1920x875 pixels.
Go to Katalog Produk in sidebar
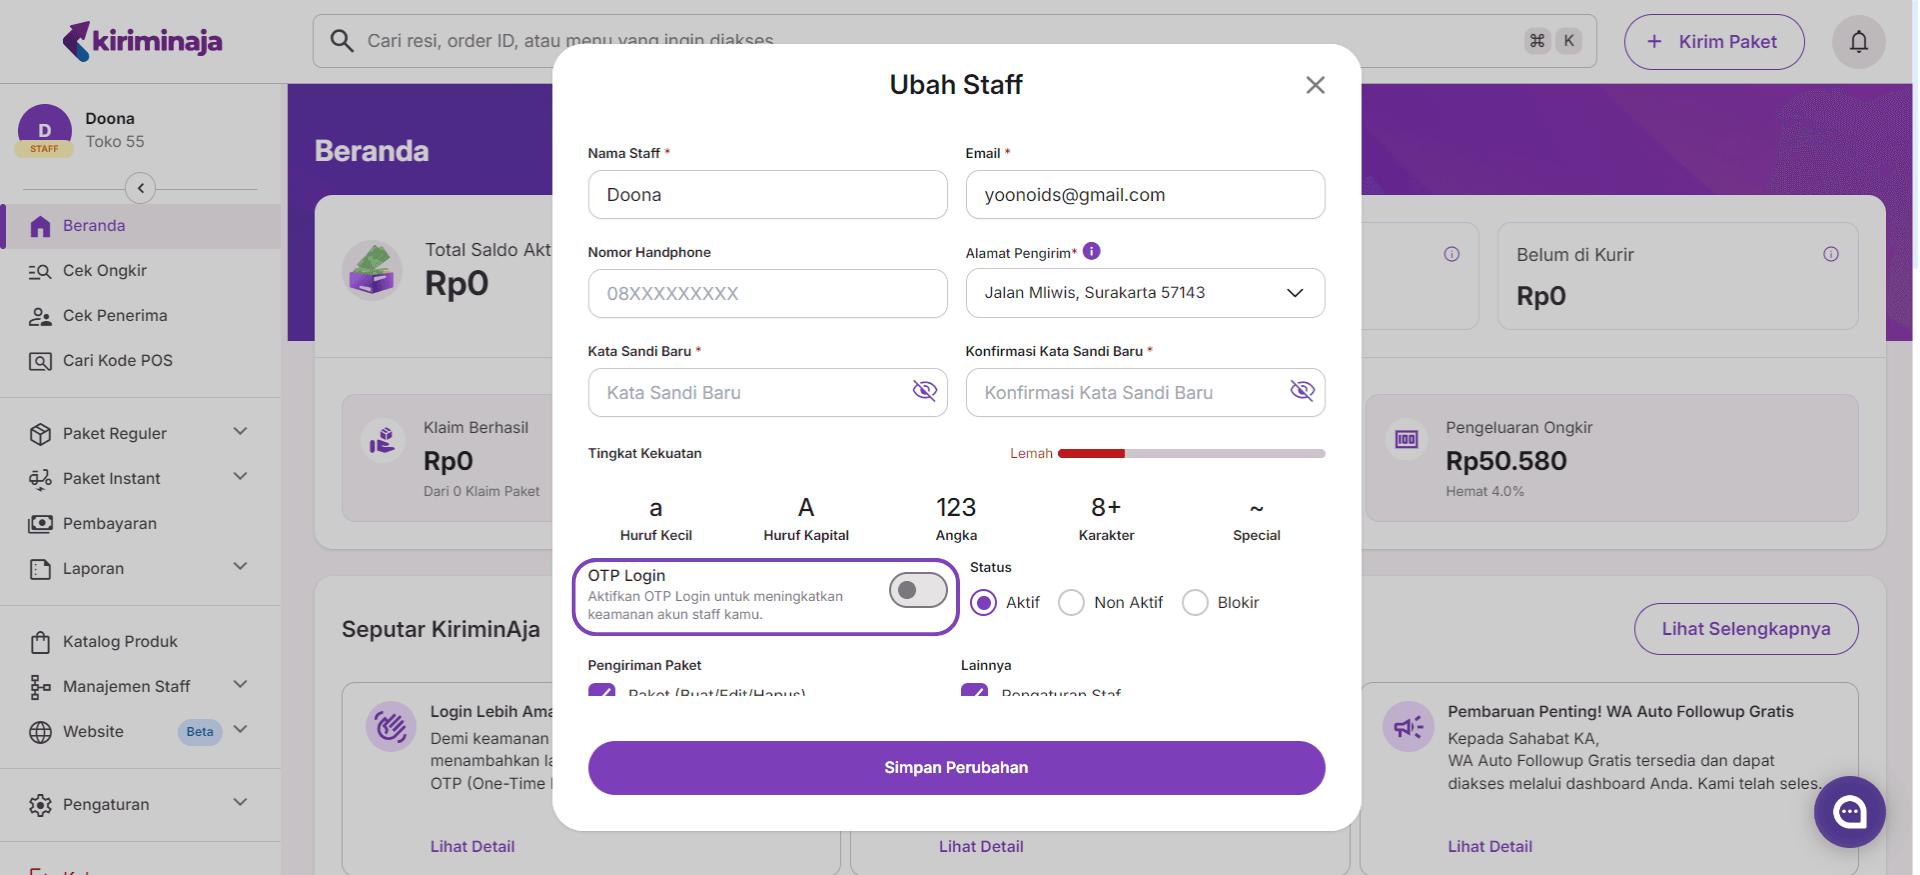tap(120, 641)
